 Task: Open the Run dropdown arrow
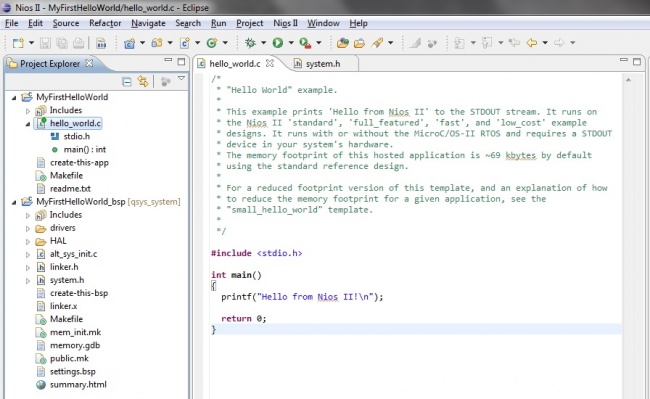click(x=291, y=43)
